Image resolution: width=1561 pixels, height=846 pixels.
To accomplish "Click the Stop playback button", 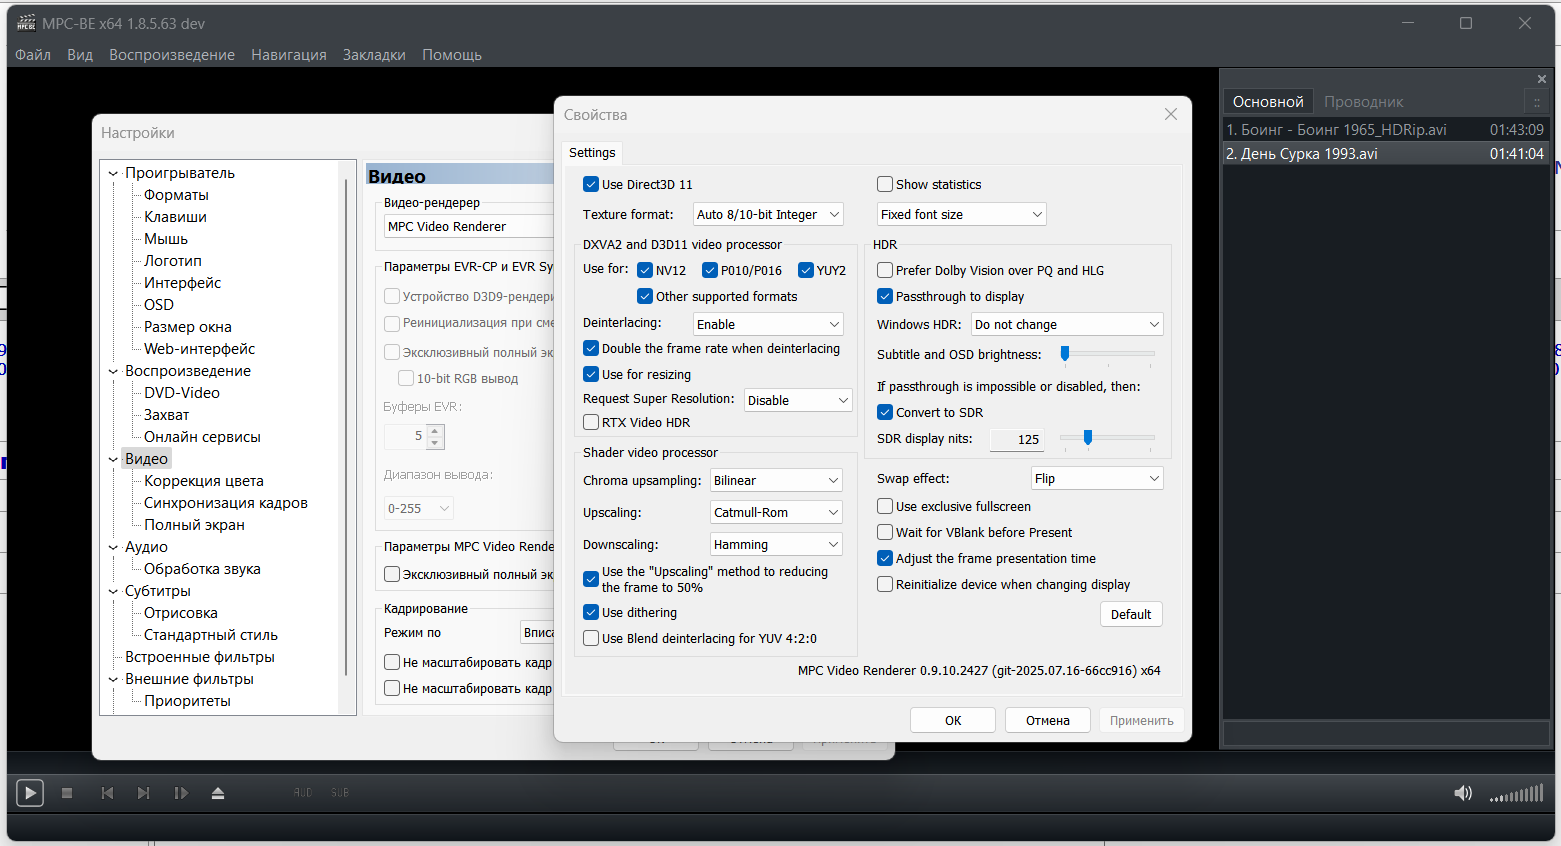I will click(67, 793).
